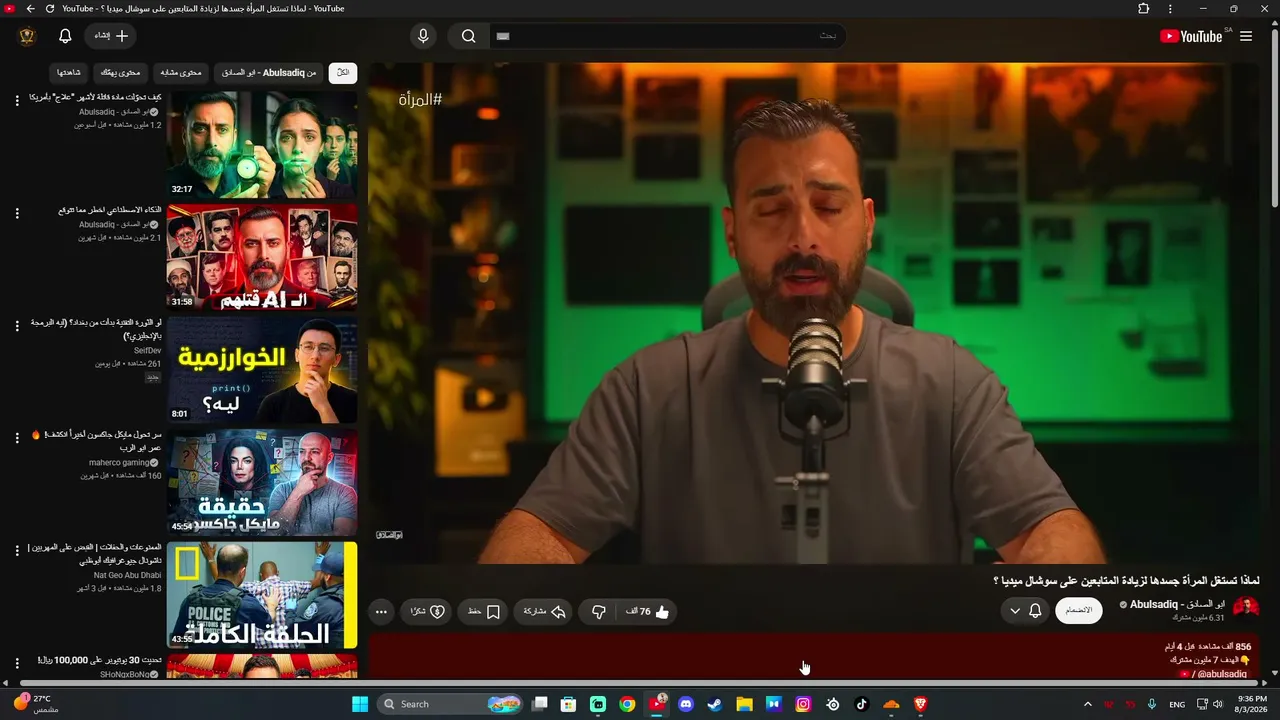
Task: Click the main video player
Action: (x=814, y=314)
